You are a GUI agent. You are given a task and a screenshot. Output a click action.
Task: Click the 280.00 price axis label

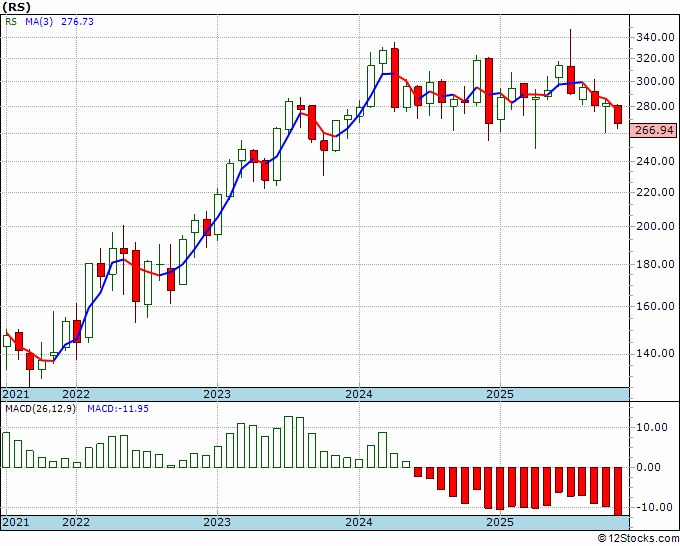coord(655,106)
